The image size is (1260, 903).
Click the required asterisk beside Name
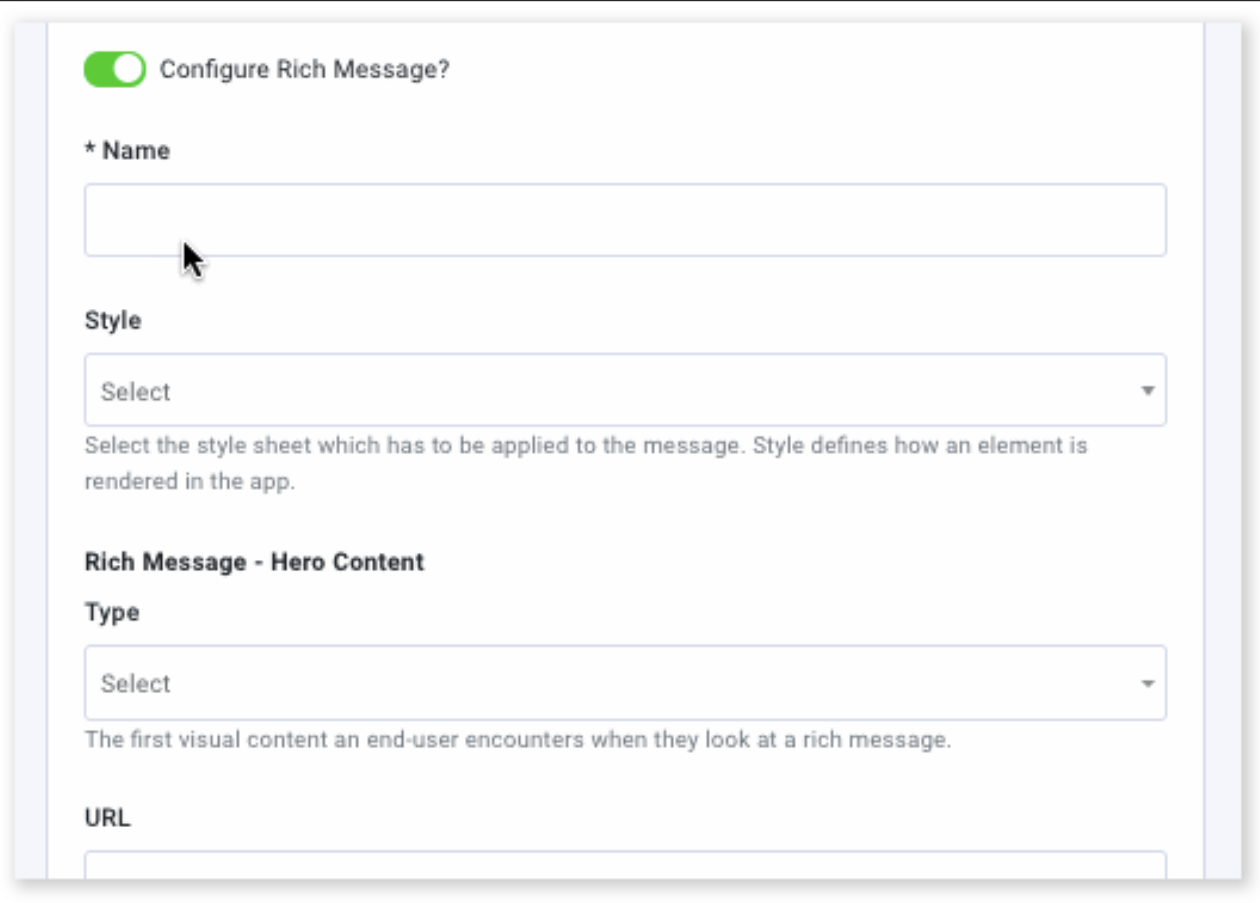89,151
